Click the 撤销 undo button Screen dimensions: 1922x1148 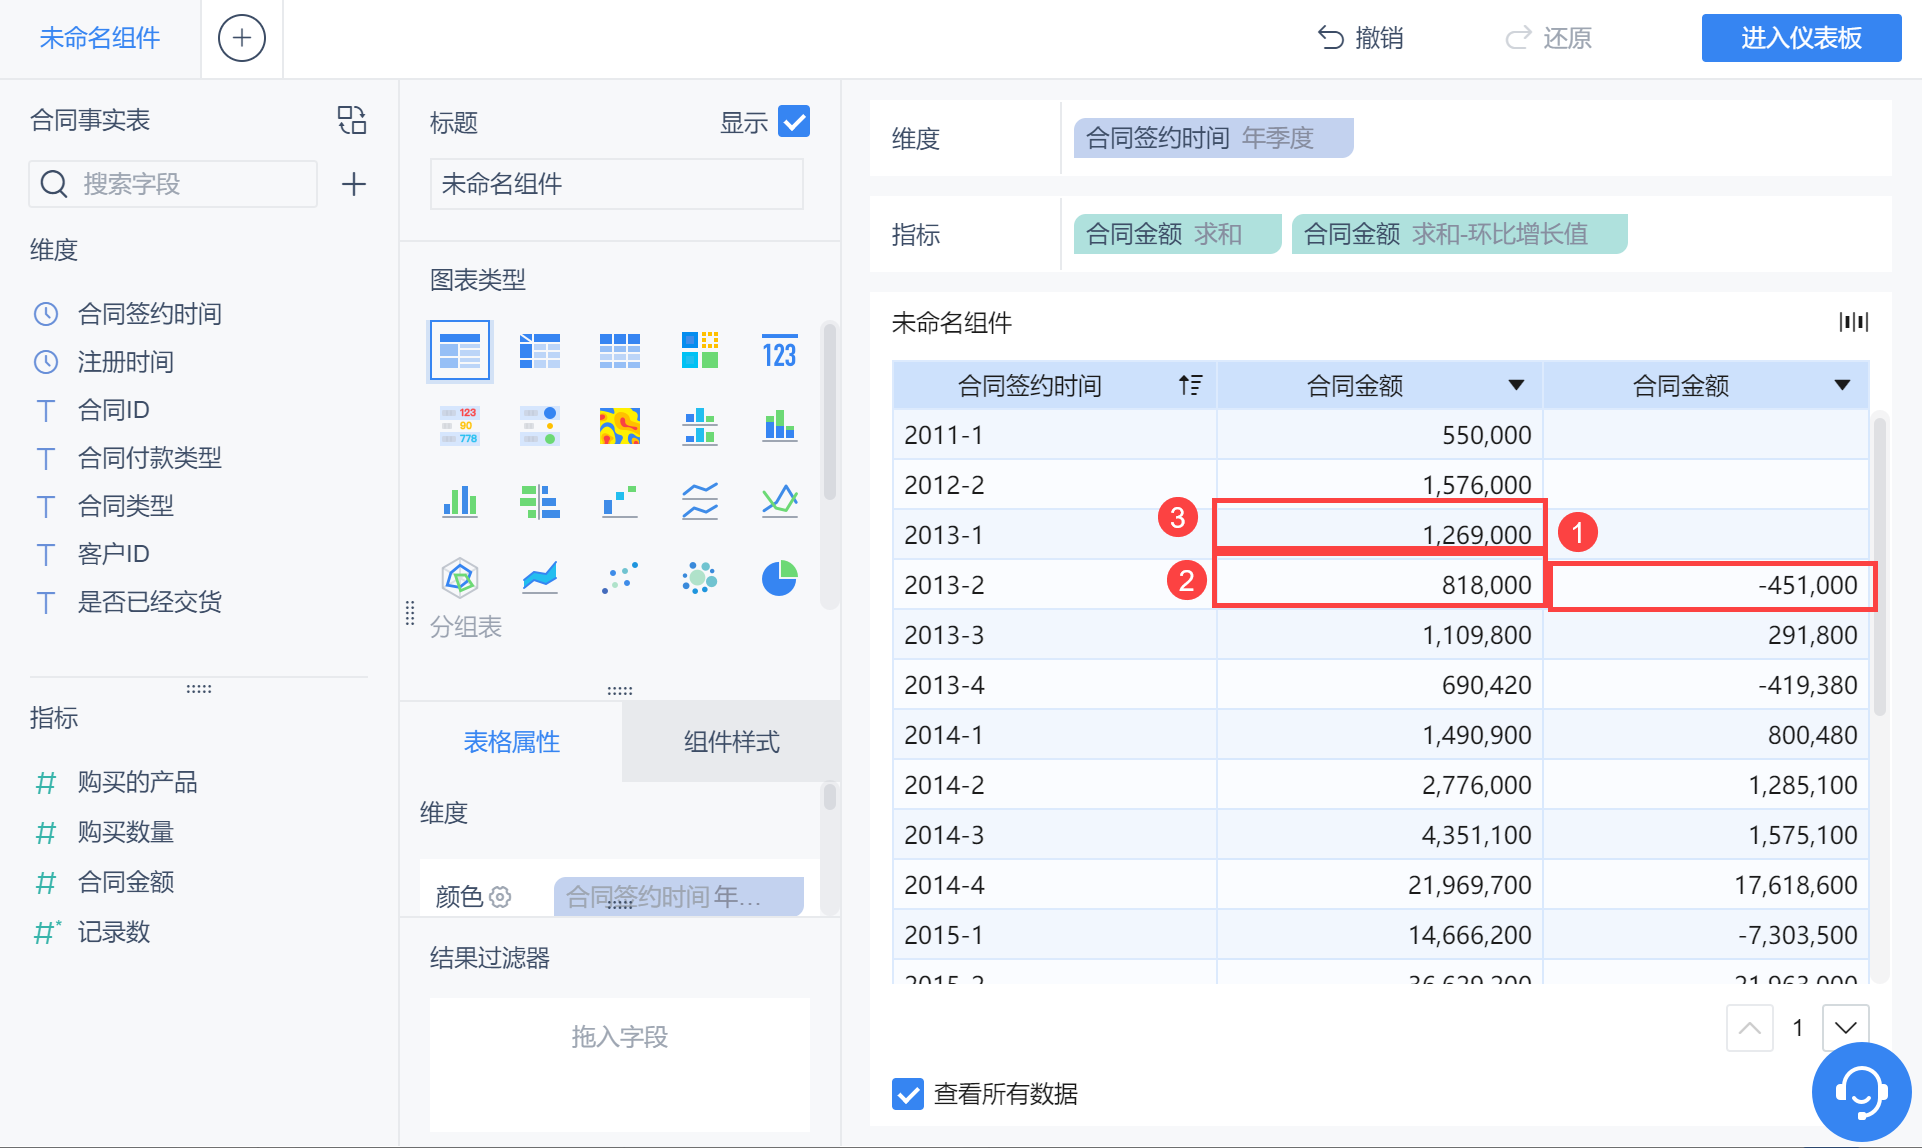[x=1361, y=38]
